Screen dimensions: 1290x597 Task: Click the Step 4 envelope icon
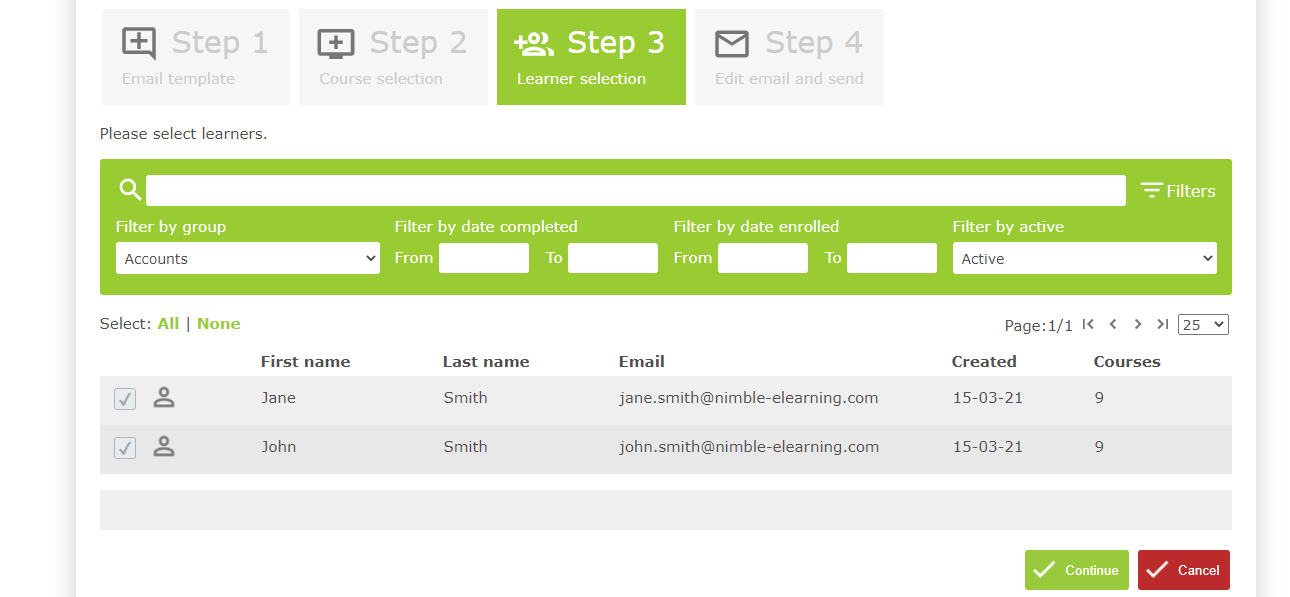[731, 42]
